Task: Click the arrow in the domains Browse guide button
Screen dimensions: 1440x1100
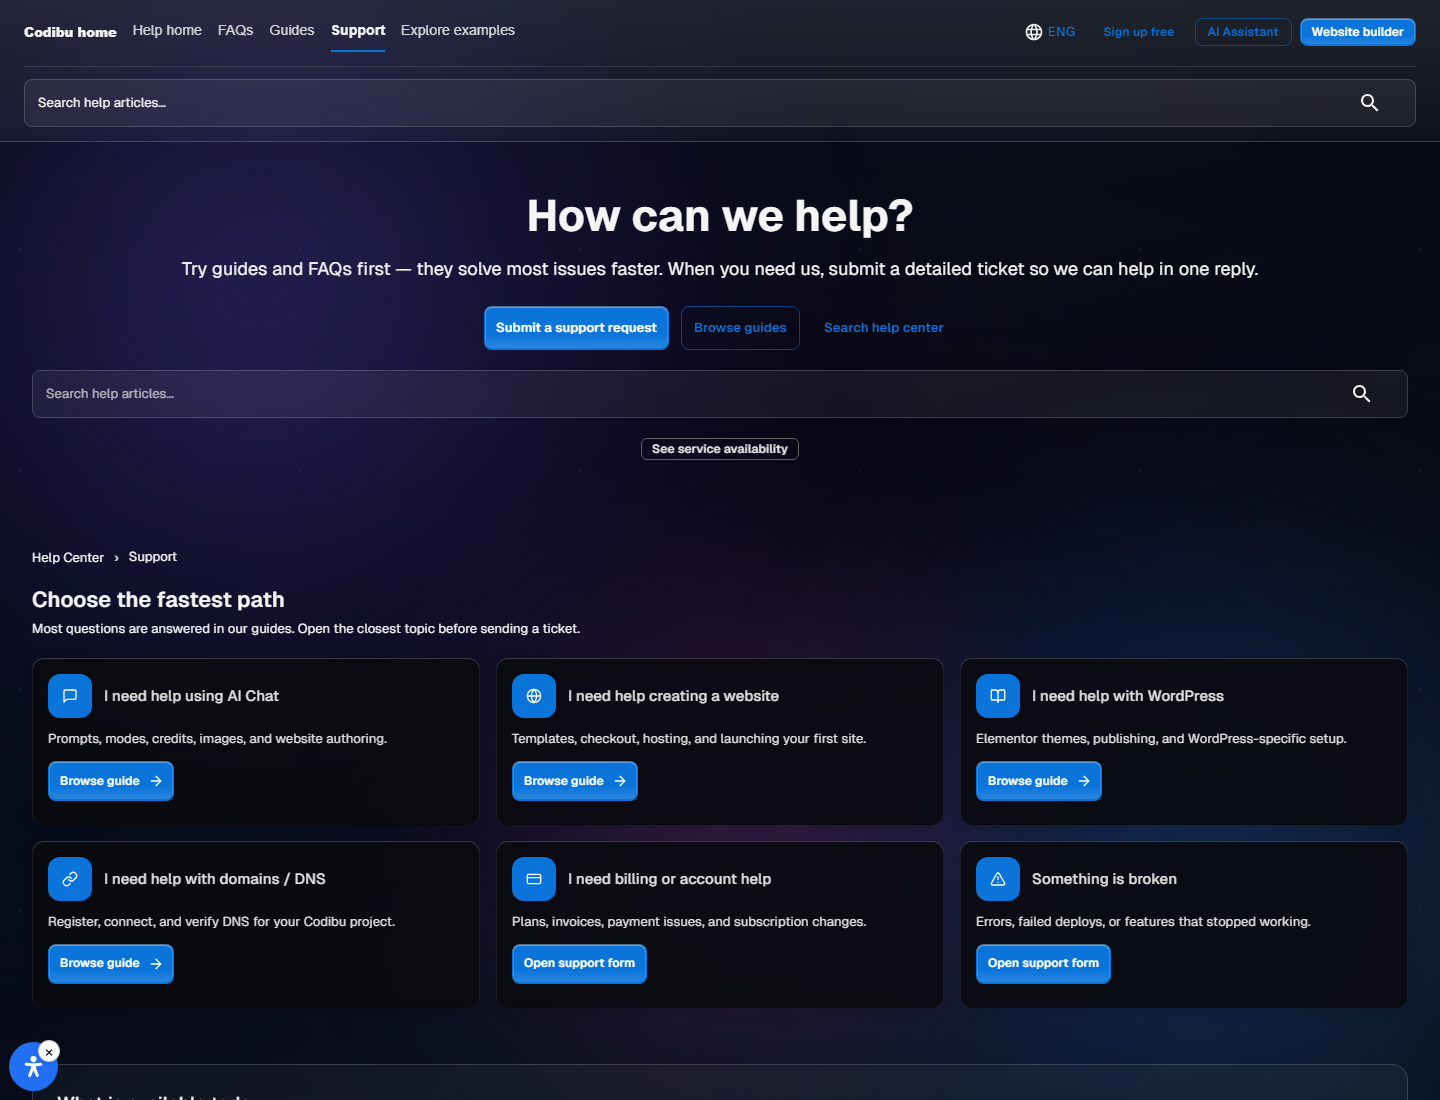Action: coord(156,964)
